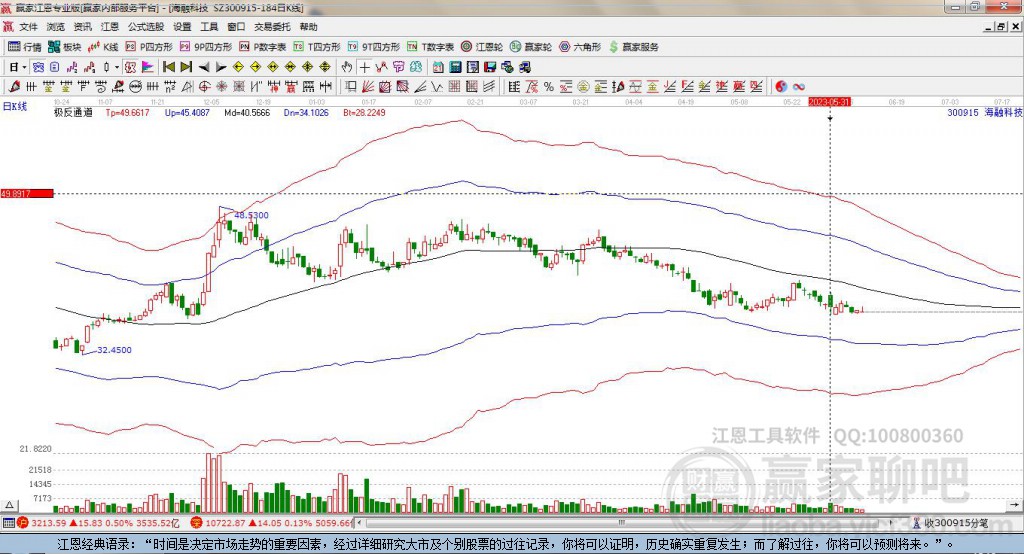The width and height of the screenshot is (1024, 554).
Task: Select the hand pan tool
Action: [347, 67]
